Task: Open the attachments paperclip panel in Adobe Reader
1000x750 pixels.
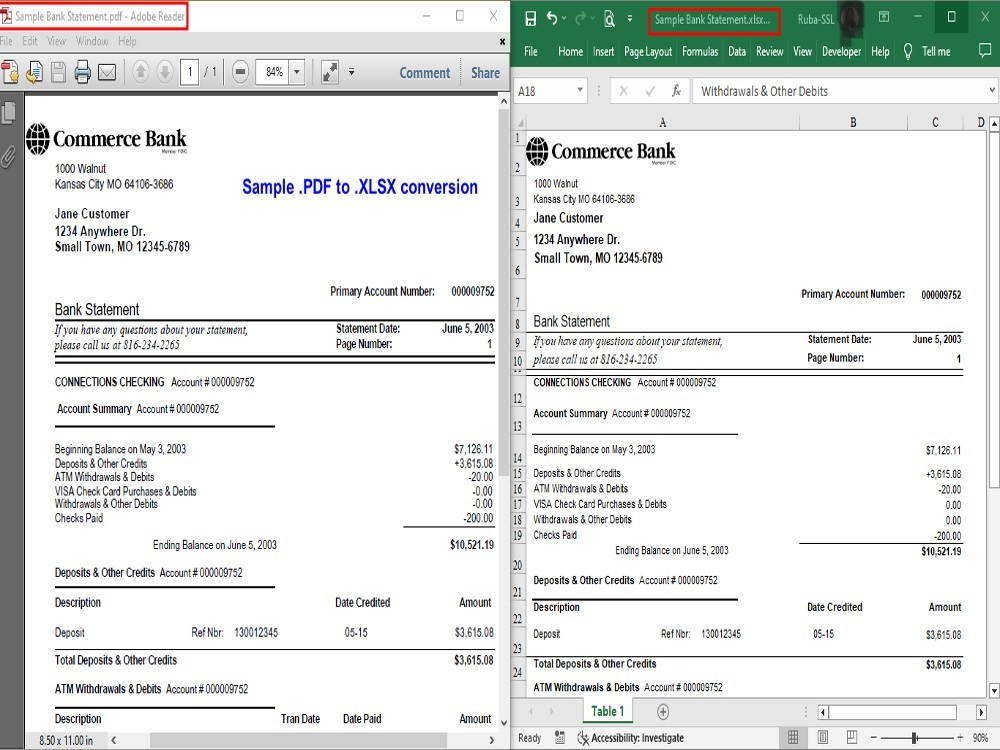Action: (x=8, y=156)
